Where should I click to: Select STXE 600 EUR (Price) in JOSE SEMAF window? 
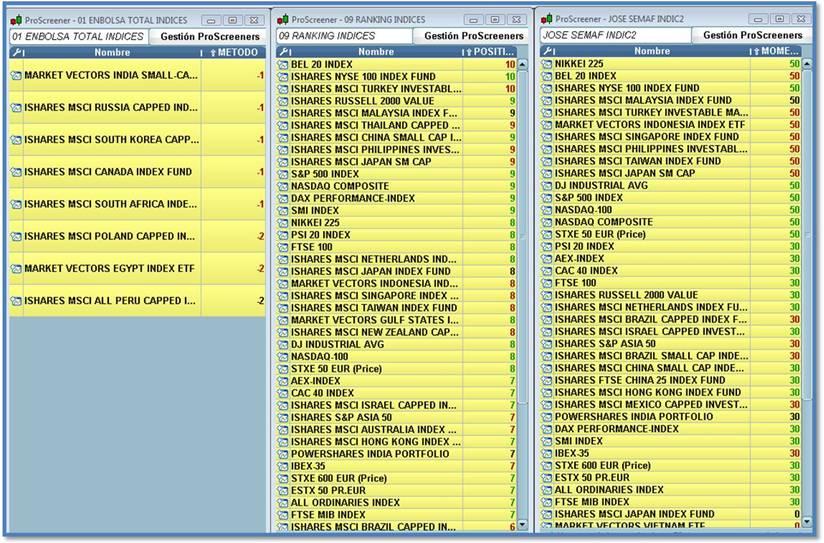pyautogui.click(x=671, y=465)
